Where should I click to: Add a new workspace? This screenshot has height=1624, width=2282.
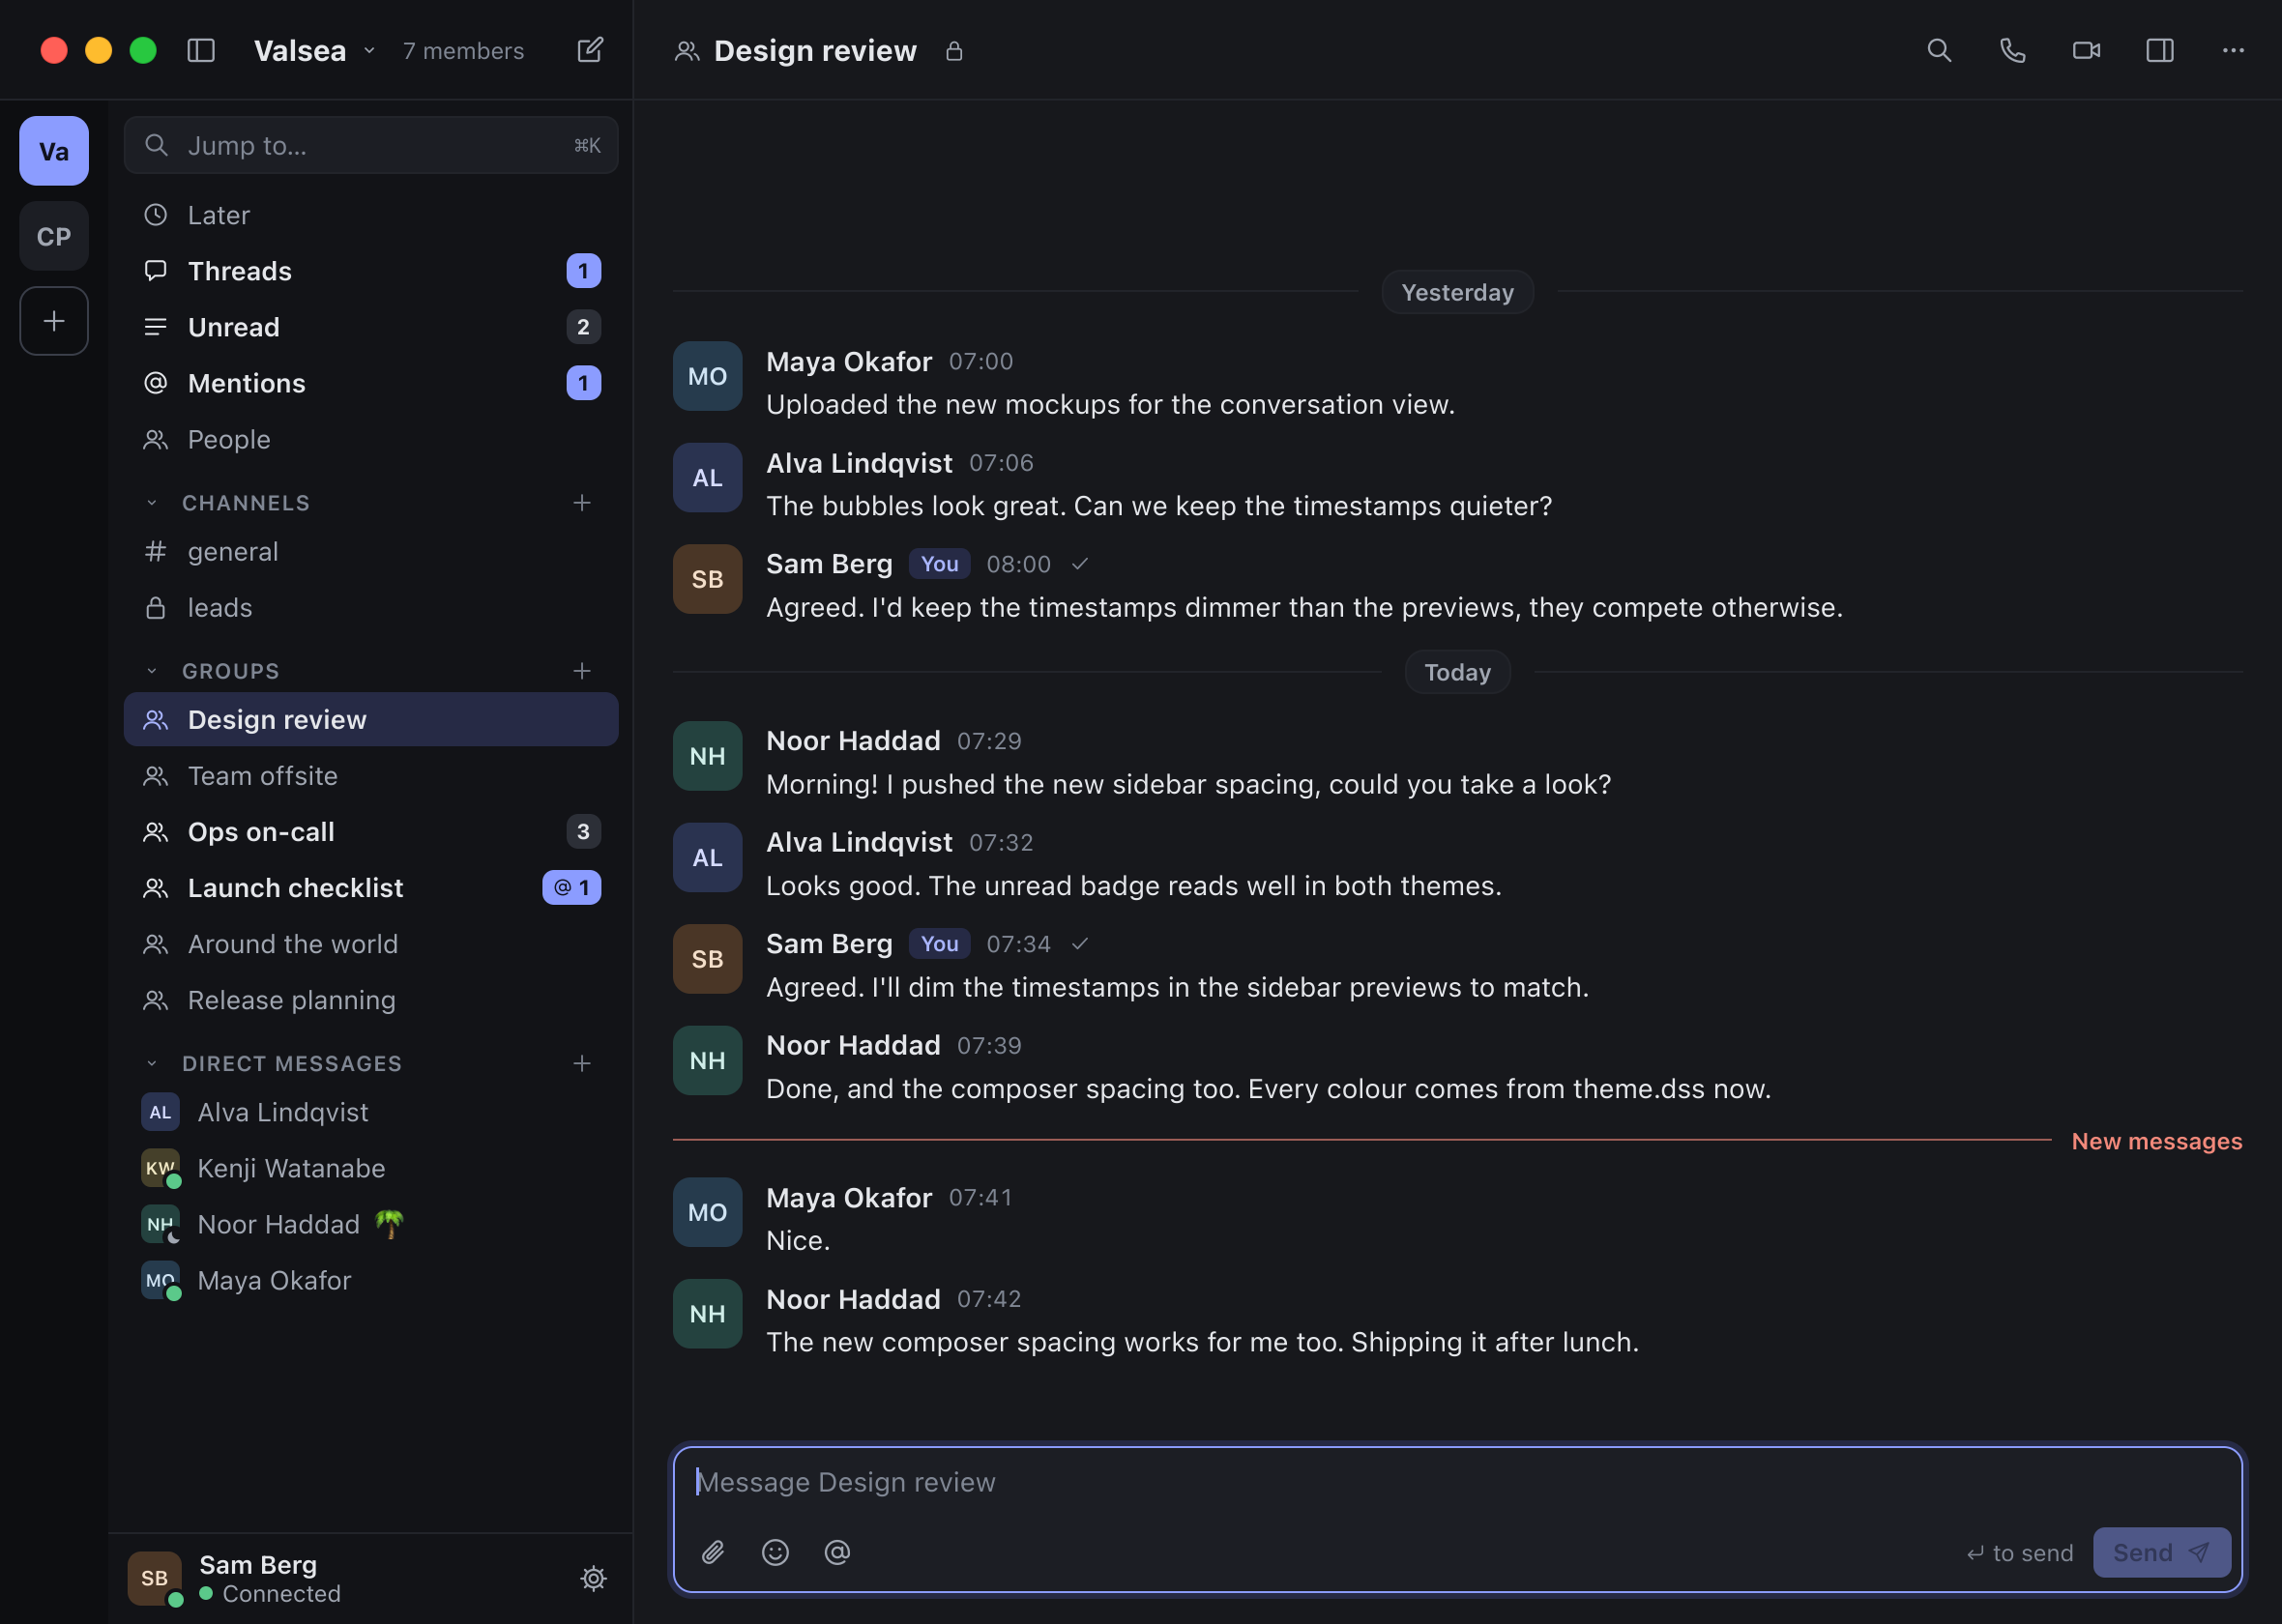54,321
